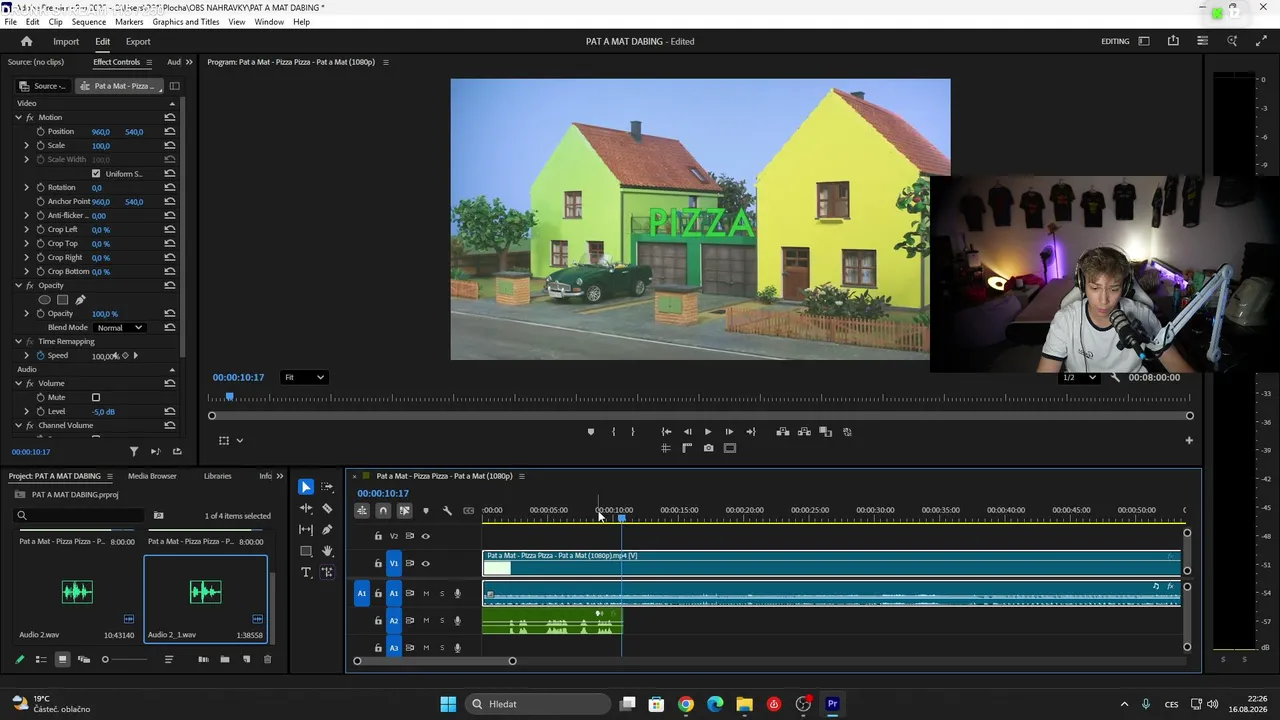The image size is (1280, 720).
Task: Open the Program monitor button editor plus
Action: 1189,440
